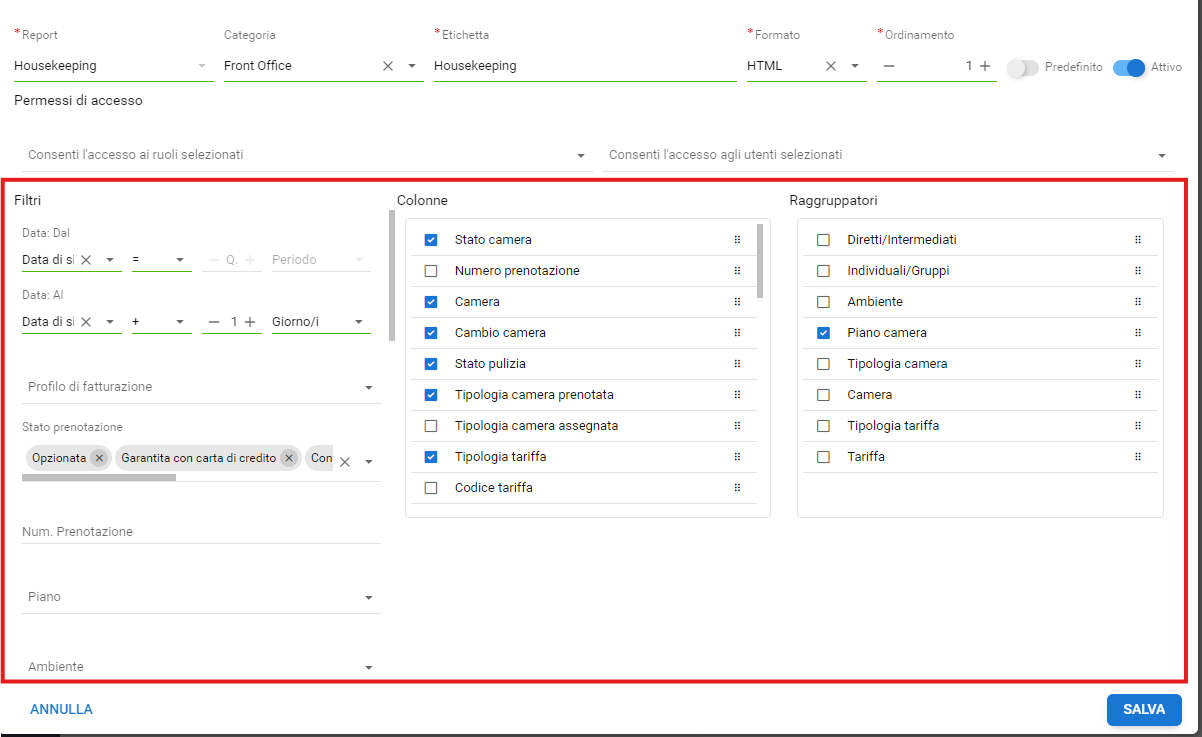Screen dimensions: 1202x737
Task: Click the ANNULLA link
Action: click(61, 709)
